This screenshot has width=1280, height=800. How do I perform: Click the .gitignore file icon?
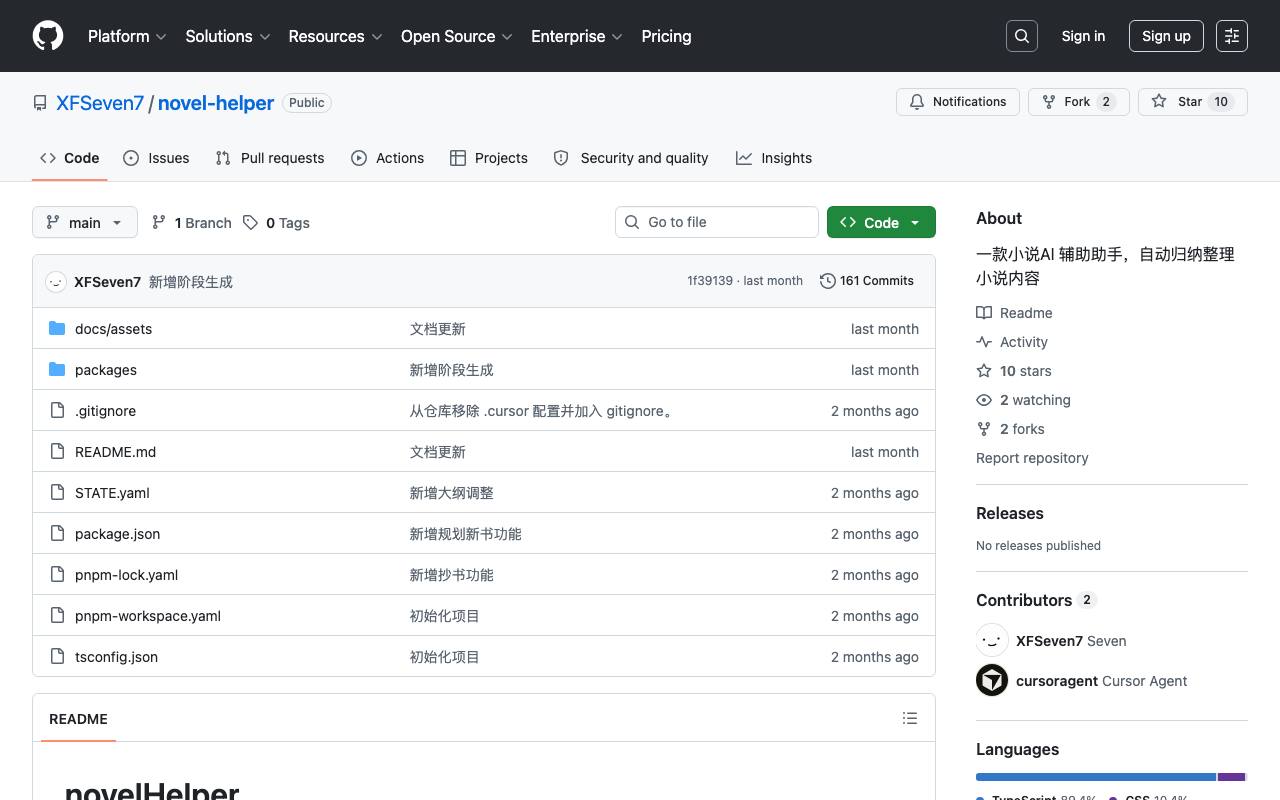[x=57, y=411]
